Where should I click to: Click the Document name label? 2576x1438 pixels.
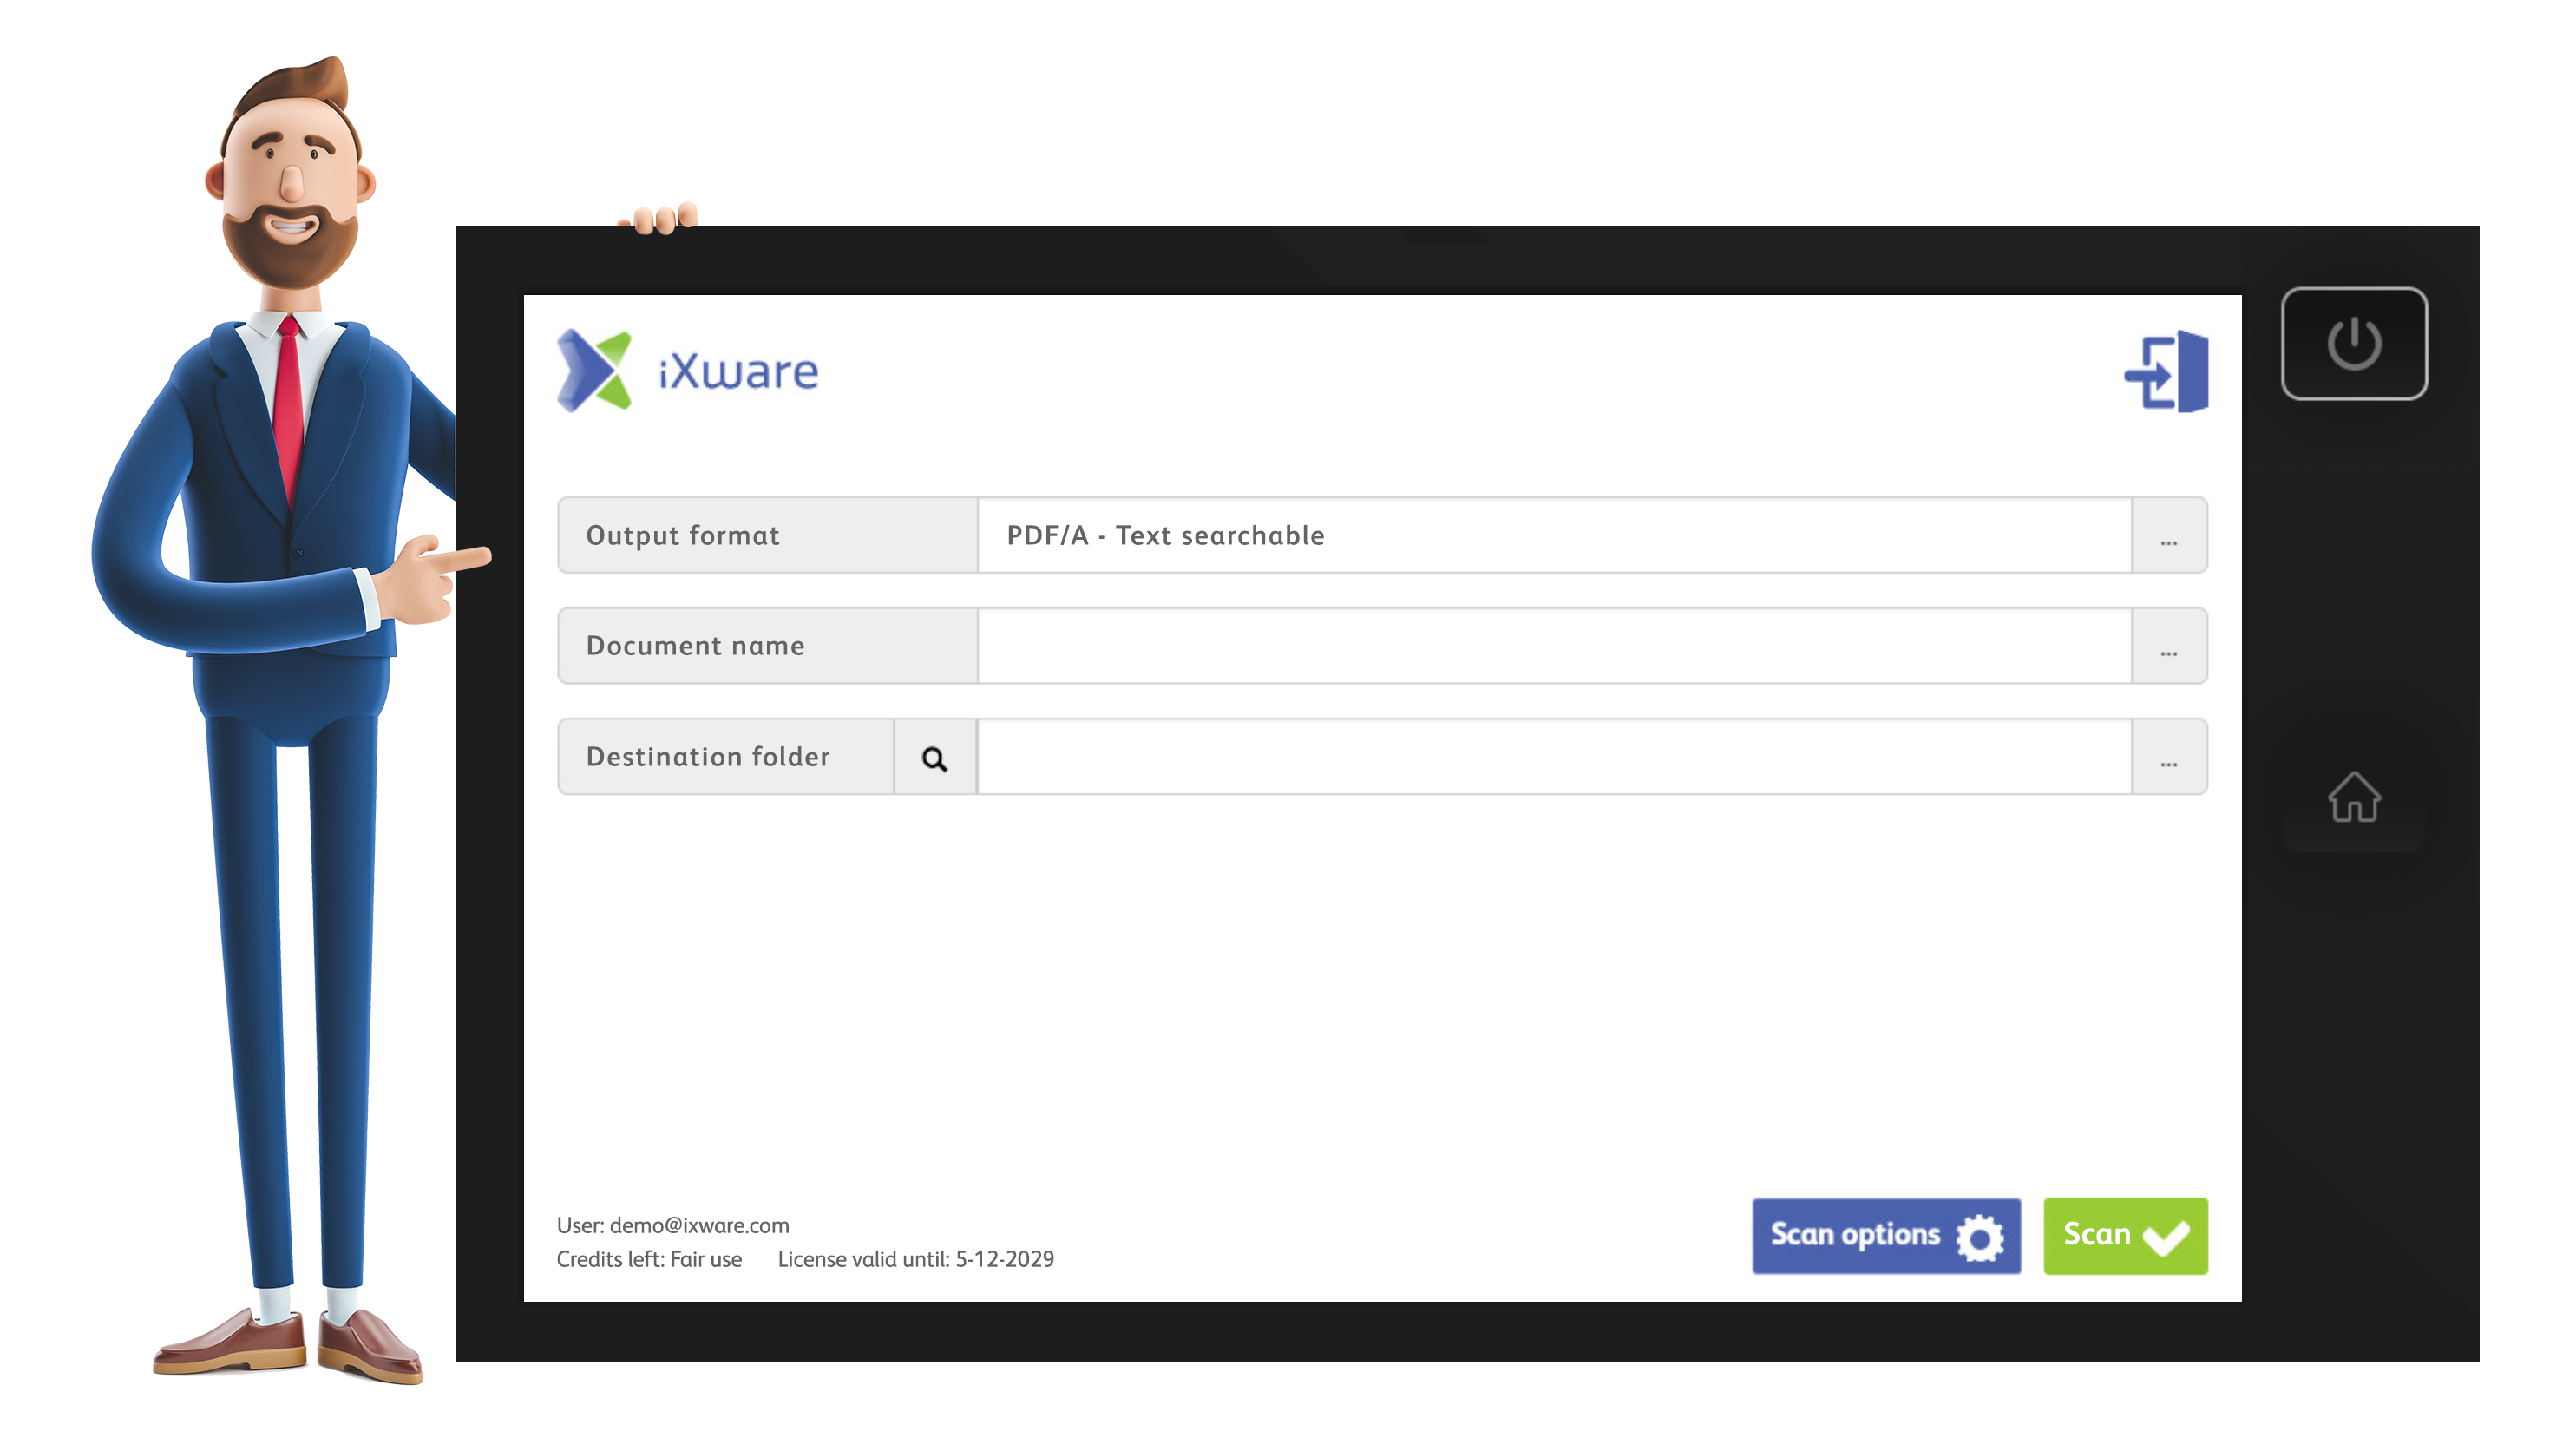click(695, 647)
